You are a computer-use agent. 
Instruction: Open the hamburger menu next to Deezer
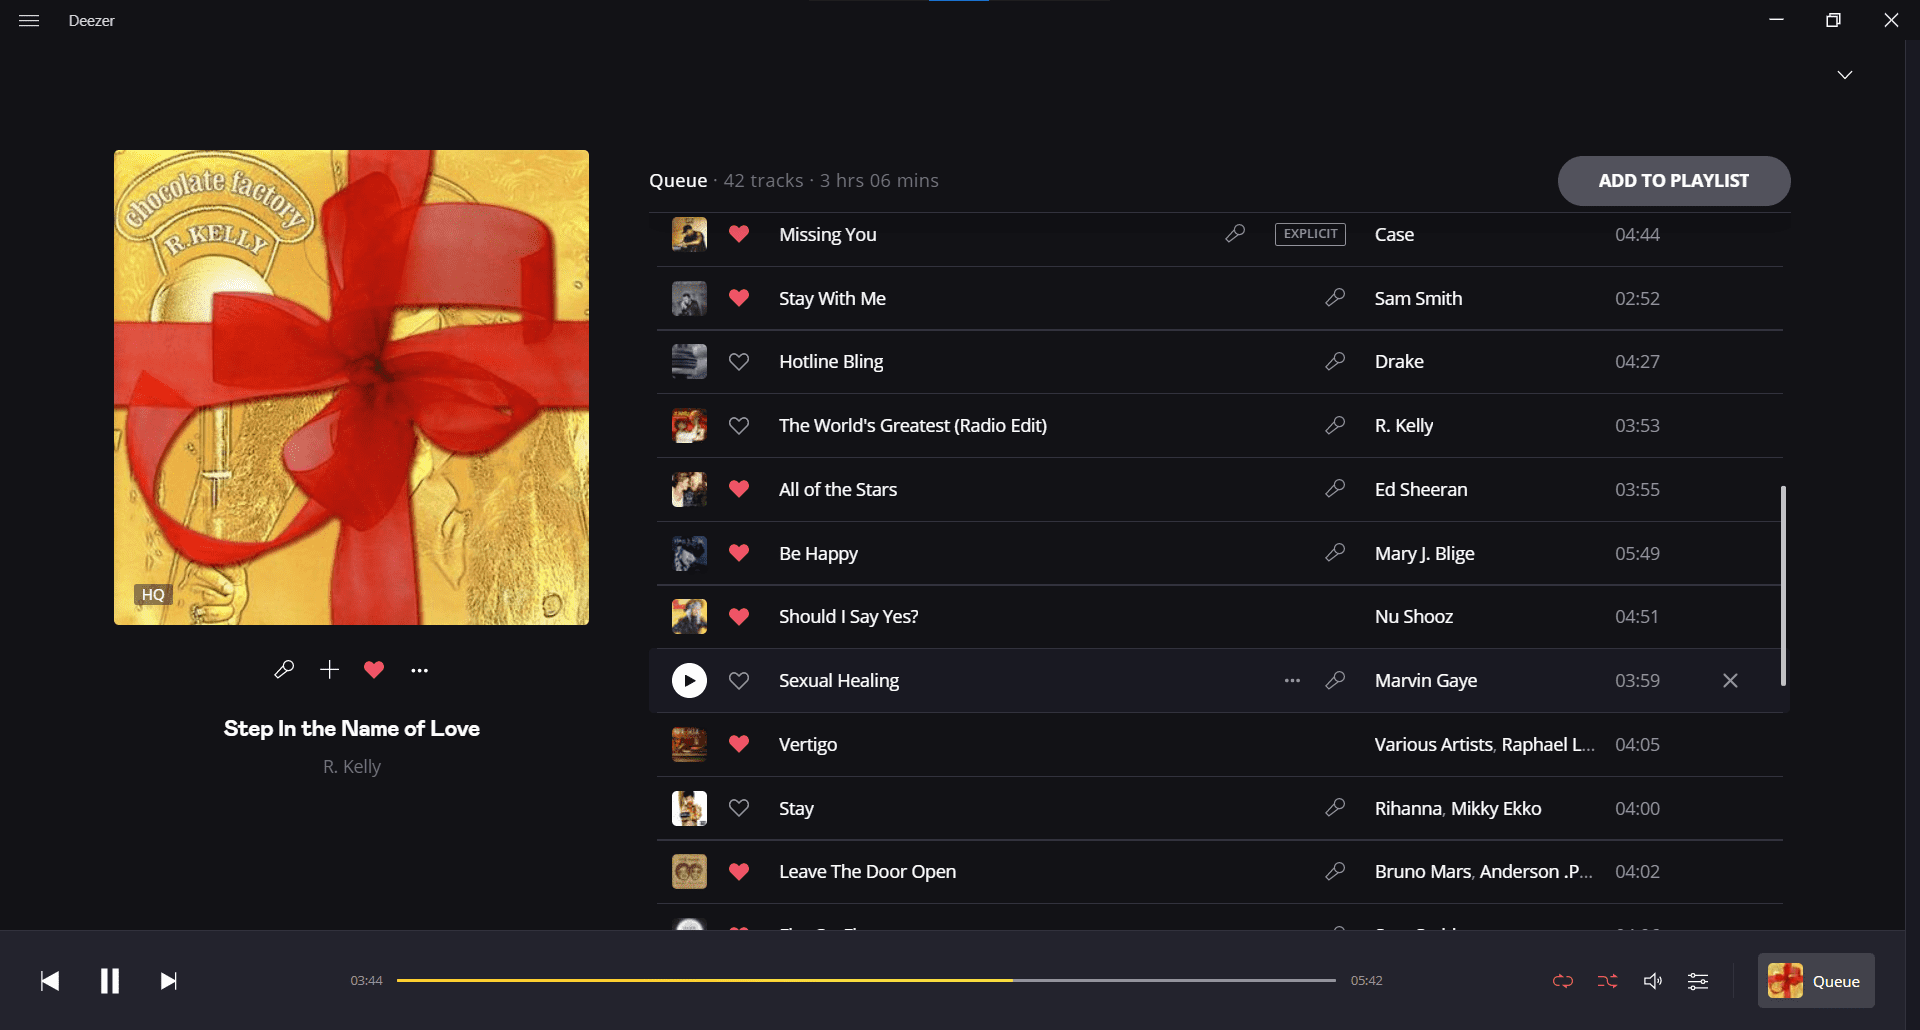(29, 20)
